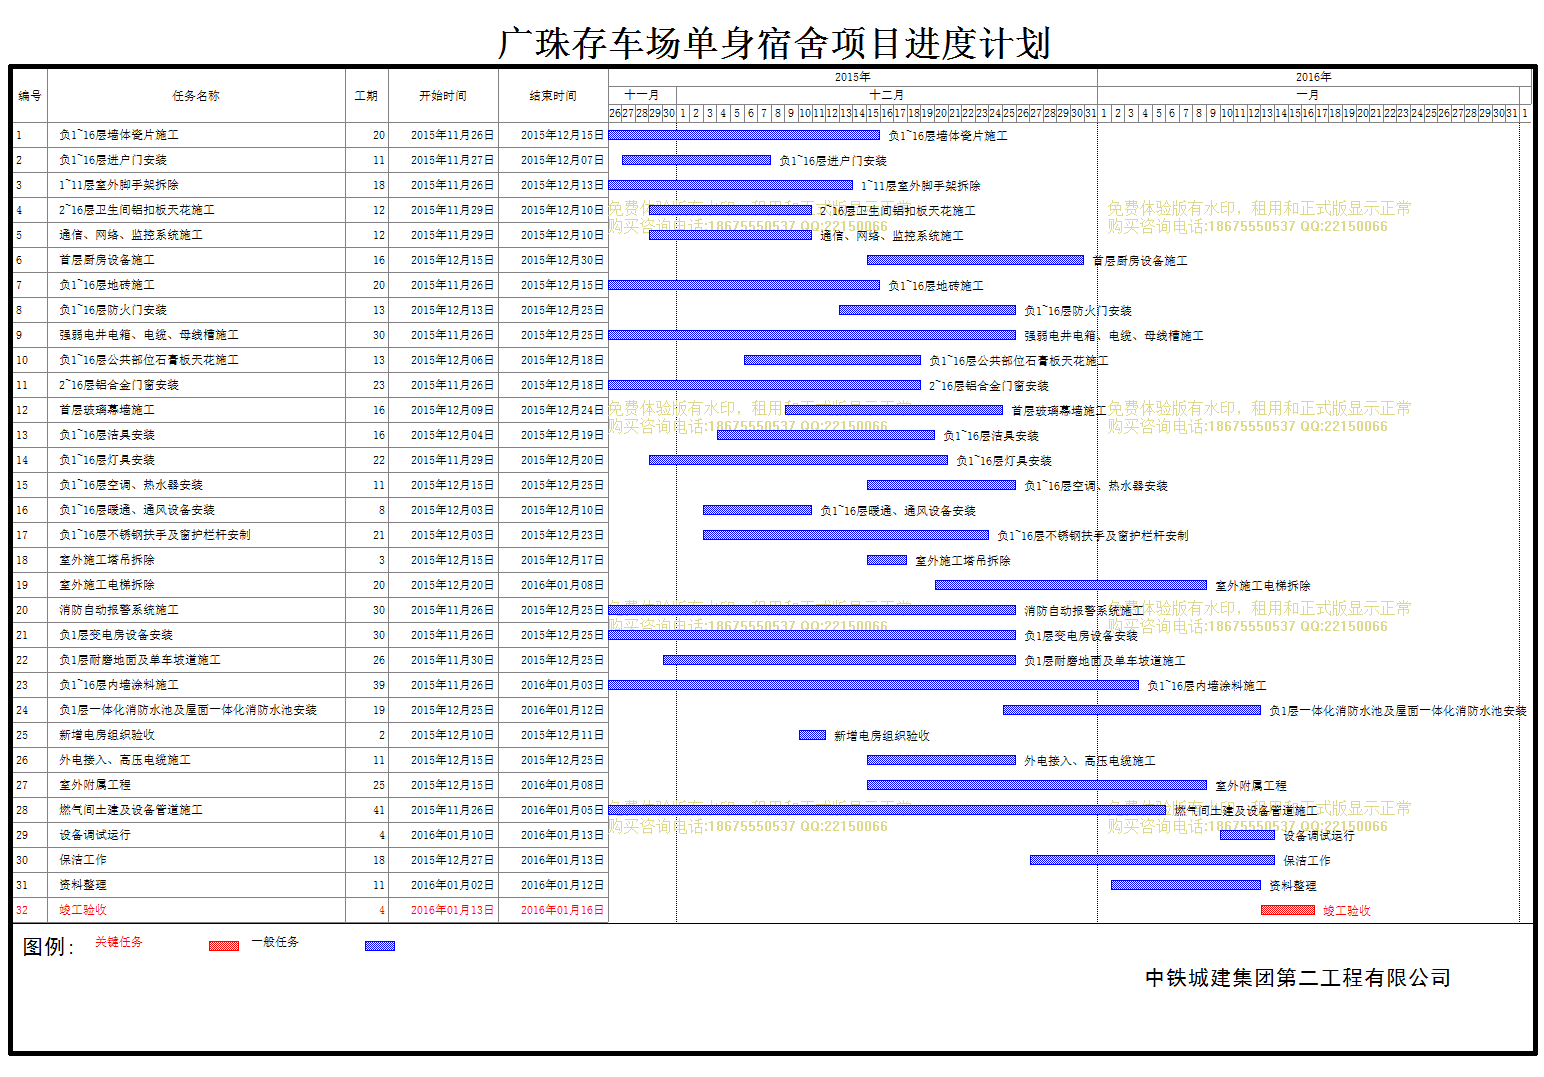Select 负1~16层防火门安装 in the task list
Image resolution: width=1544 pixels, height=1077 pixels.
click(x=113, y=310)
